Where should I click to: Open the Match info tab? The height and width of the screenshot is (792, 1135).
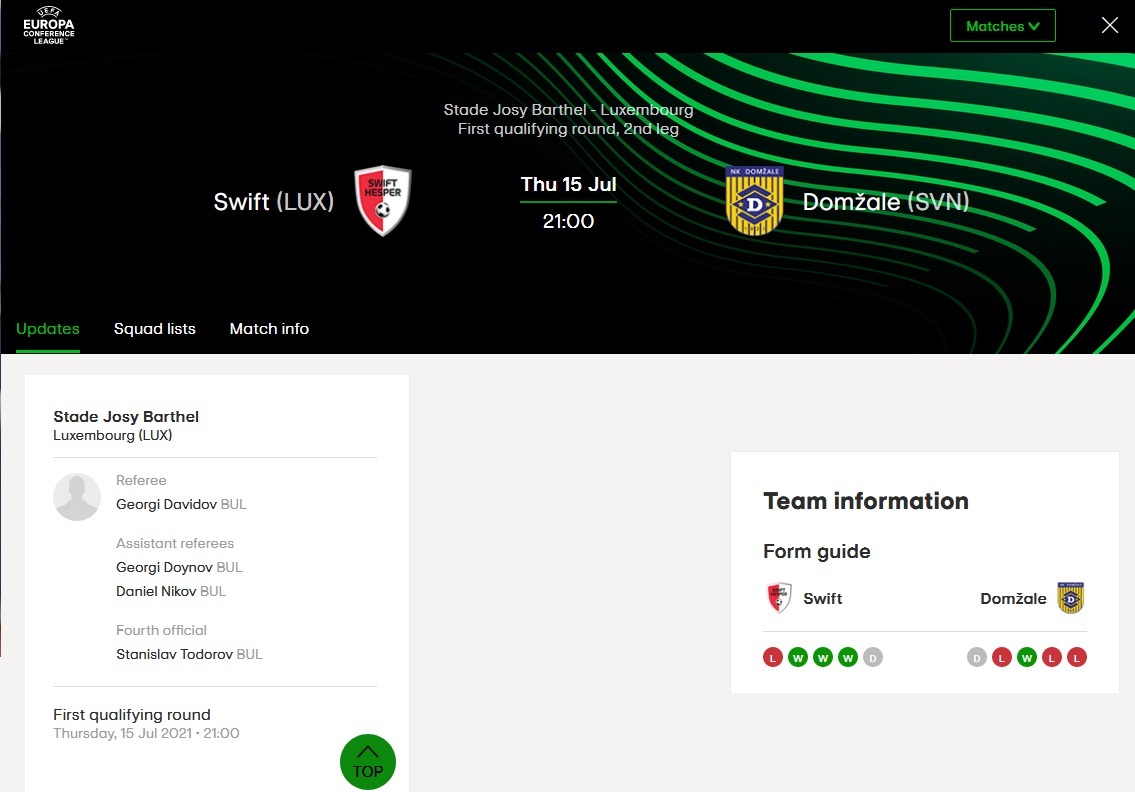coord(269,329)
